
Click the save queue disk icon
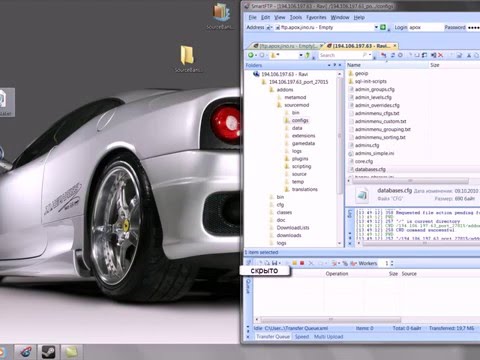click(274, 263)
